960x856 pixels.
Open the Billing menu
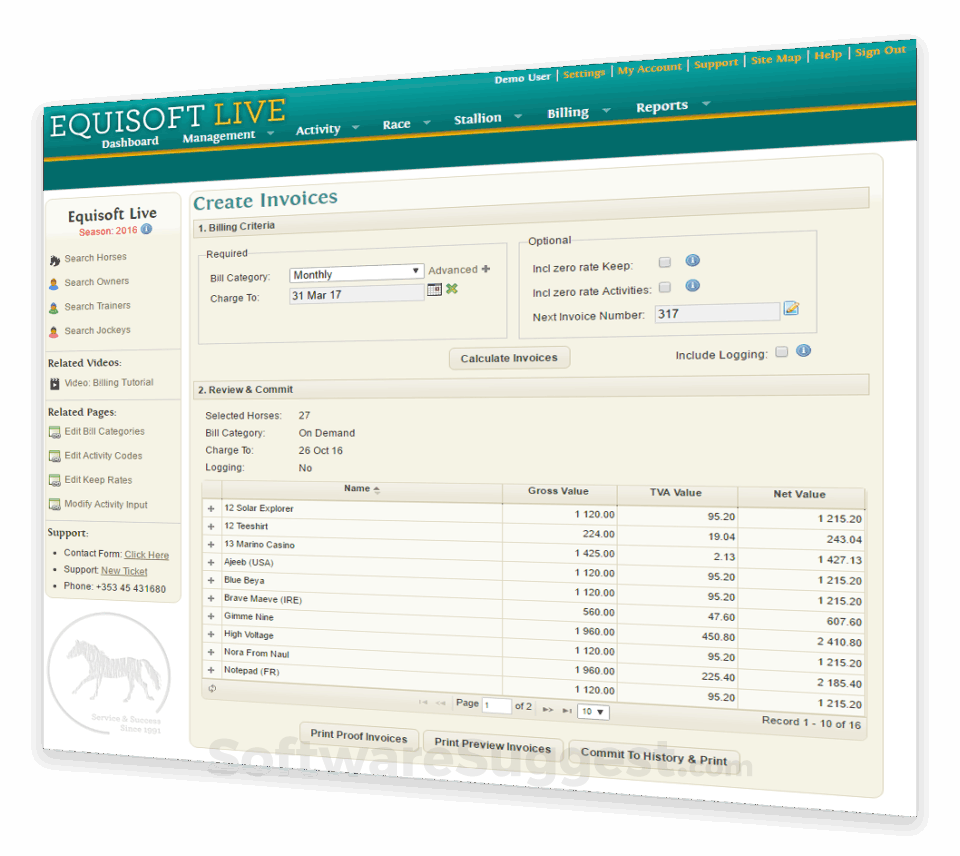click(566, 112)
